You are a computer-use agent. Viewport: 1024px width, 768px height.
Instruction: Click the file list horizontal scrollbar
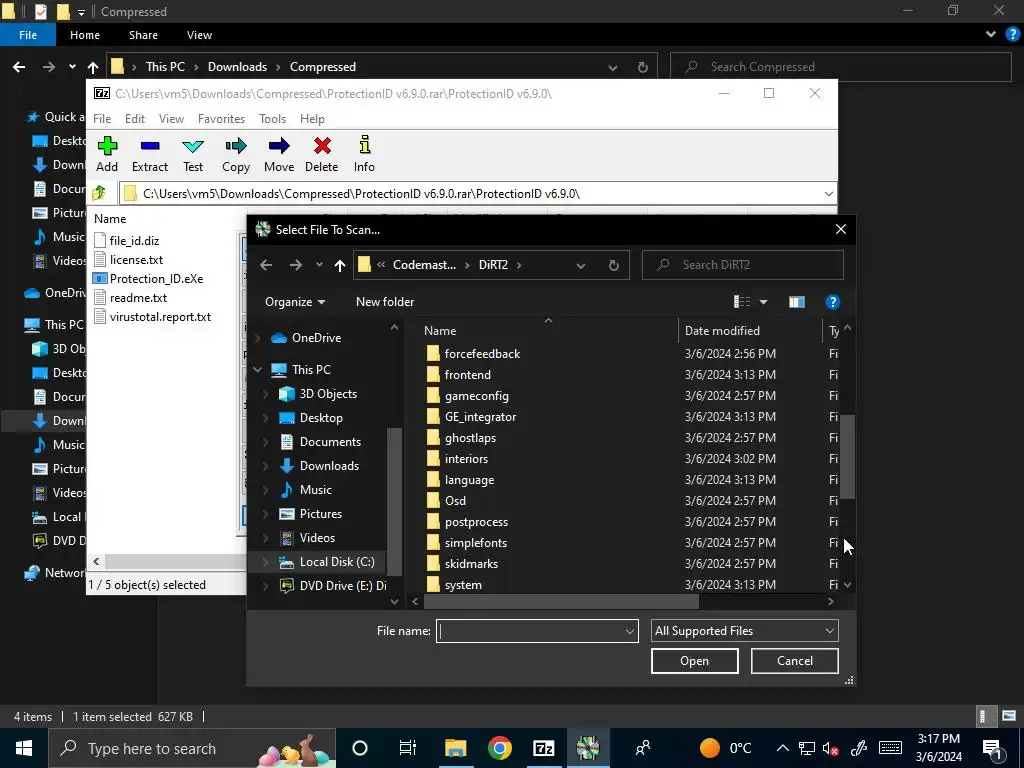click(560, 601)
